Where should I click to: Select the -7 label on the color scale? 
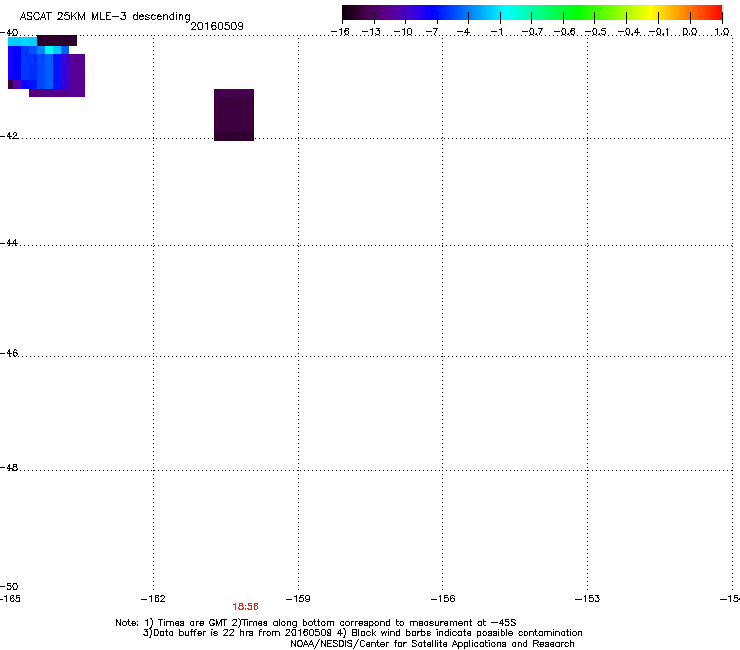click(432, 32)
